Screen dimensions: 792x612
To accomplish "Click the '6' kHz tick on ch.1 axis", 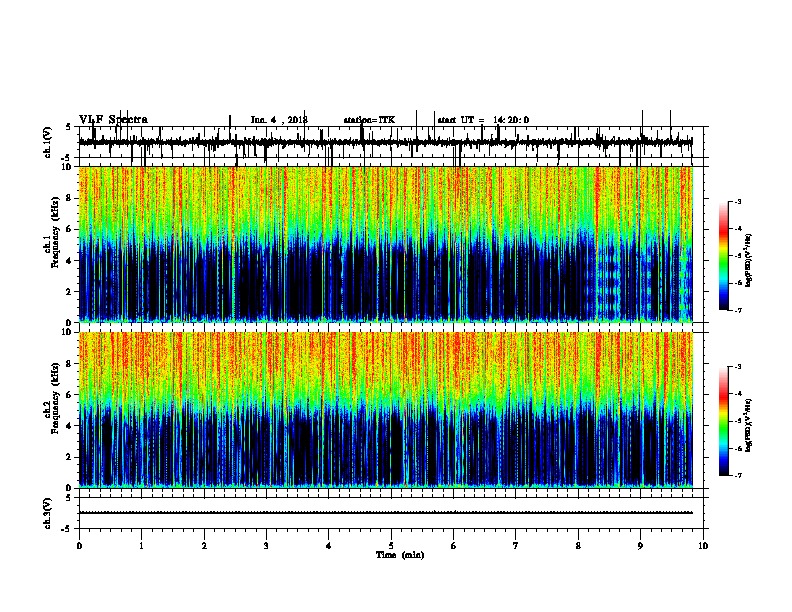I will [70, 229].
